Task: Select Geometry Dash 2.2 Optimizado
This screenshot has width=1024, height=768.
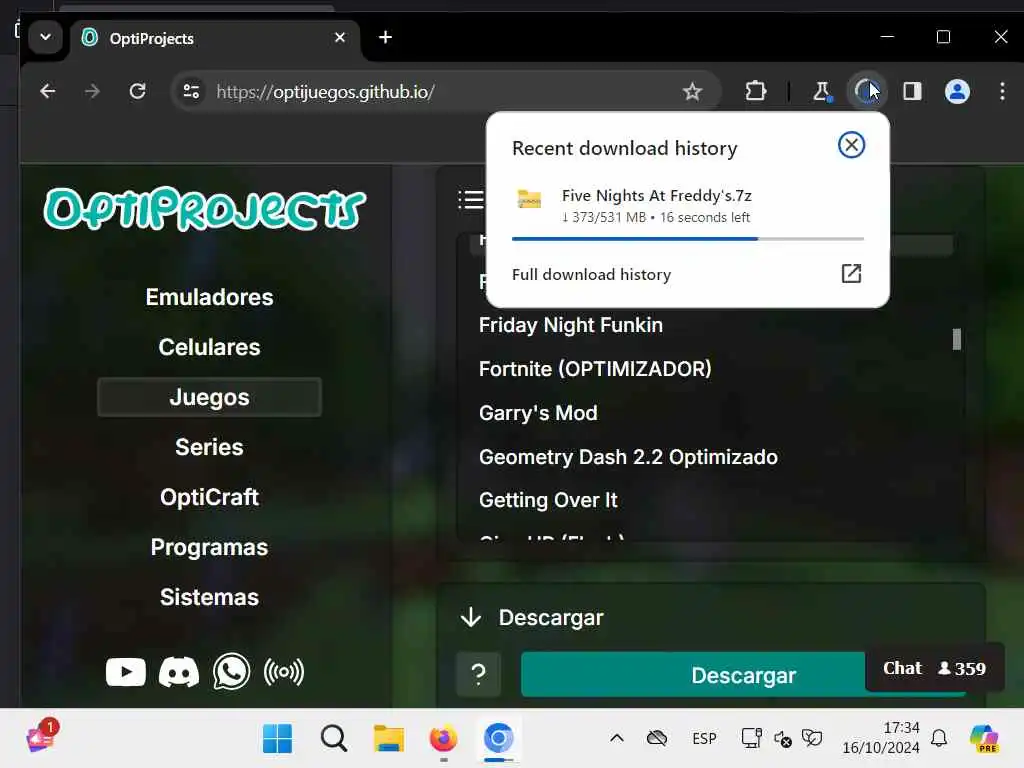Action: coord(628,456)
